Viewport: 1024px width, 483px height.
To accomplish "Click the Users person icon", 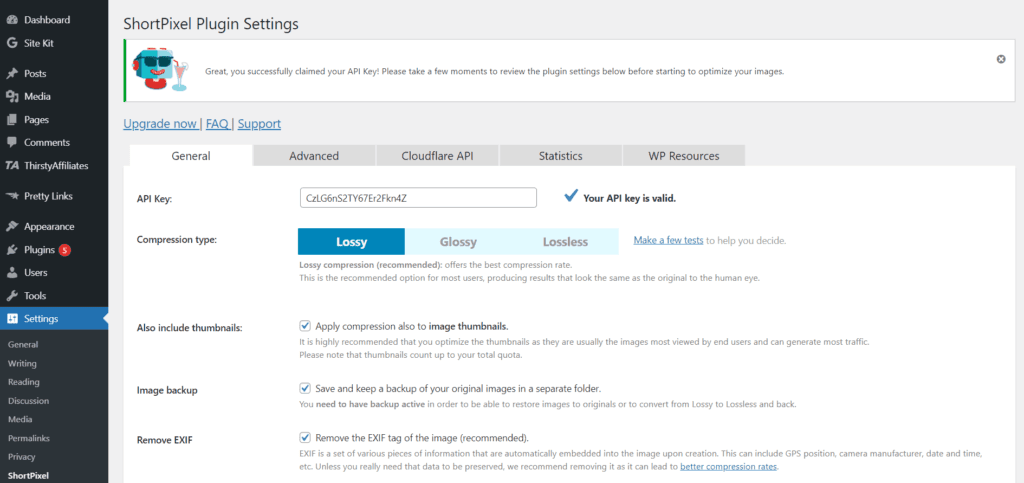I will (x=12, y=273).
